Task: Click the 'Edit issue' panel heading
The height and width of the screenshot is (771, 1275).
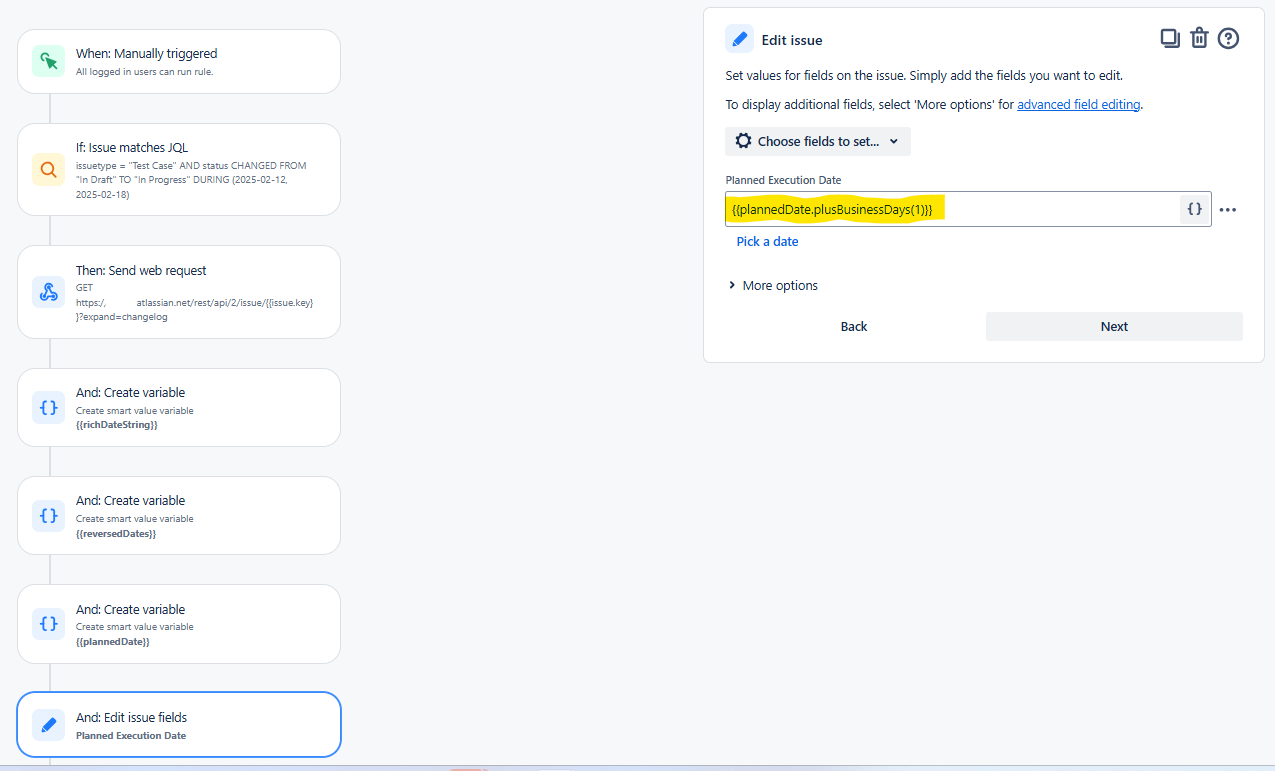Action: [x=792, y=40]
